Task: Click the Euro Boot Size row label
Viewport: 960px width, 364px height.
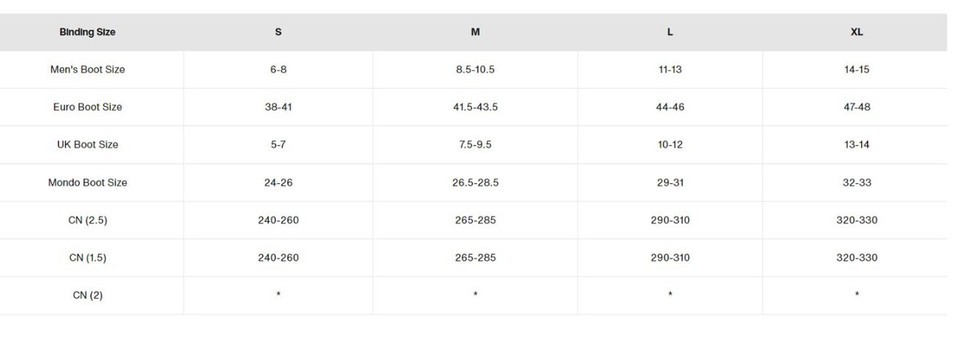Action: click(88, 107)
